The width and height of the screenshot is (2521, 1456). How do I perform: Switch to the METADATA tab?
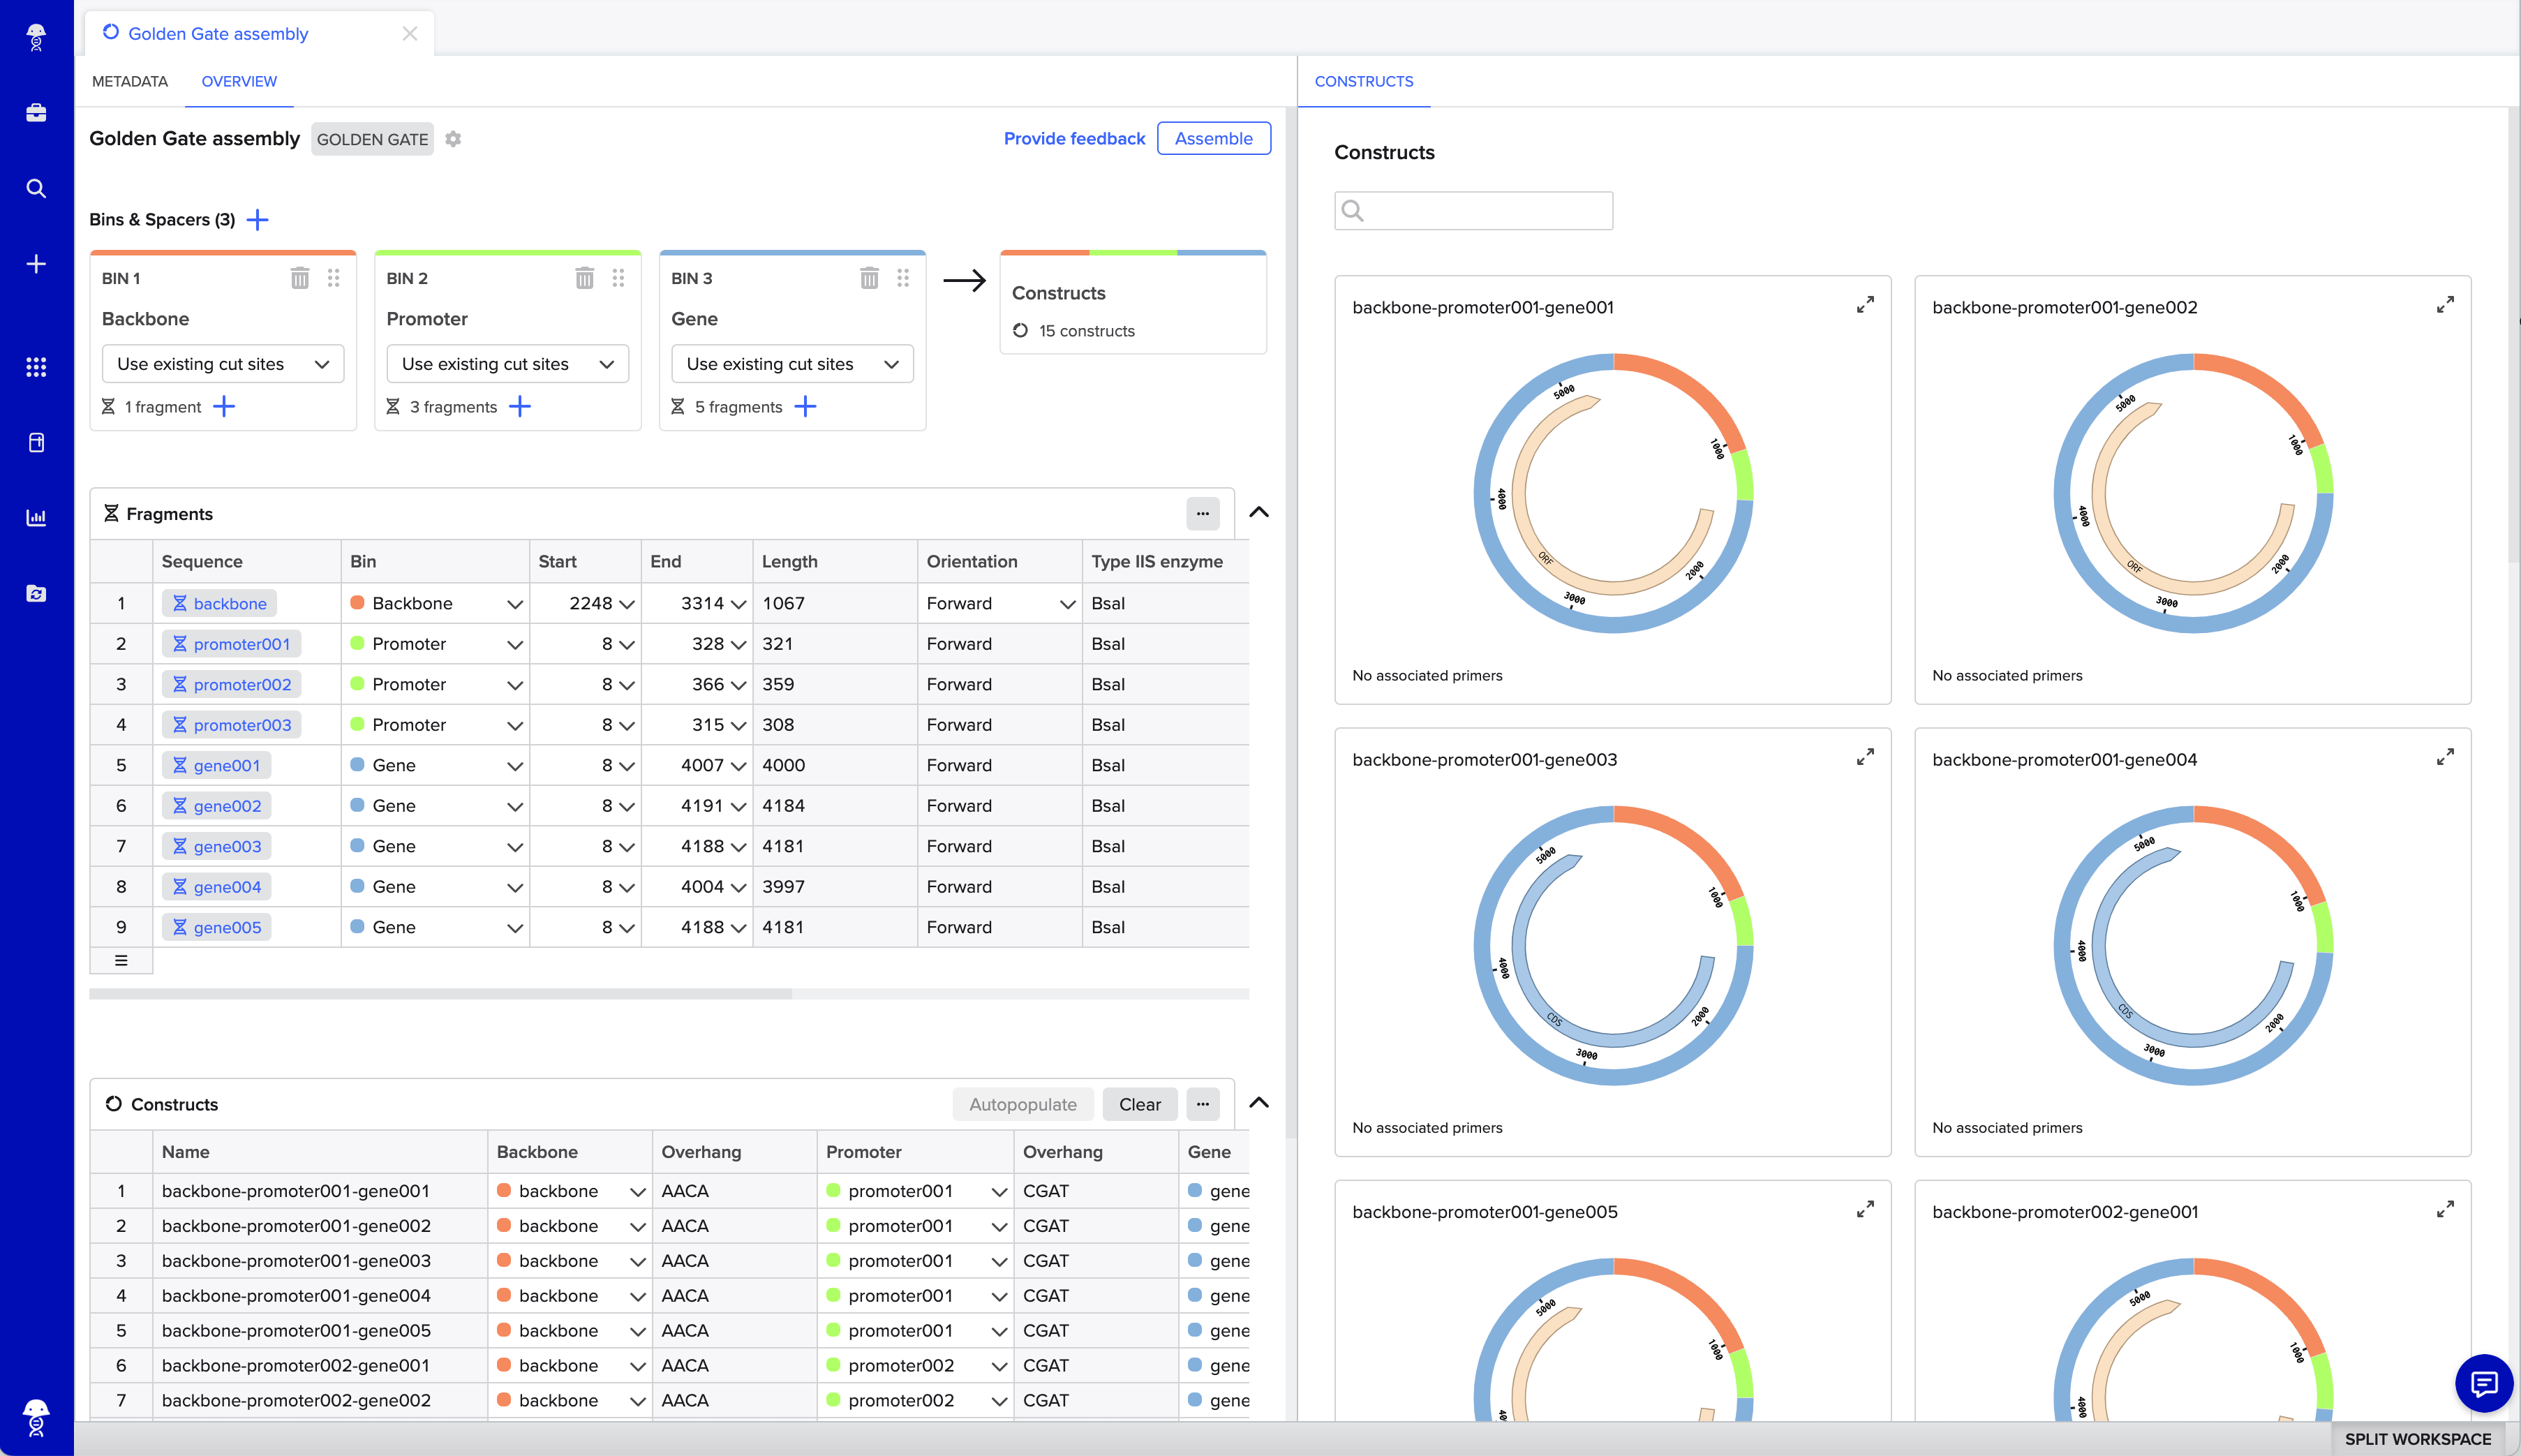tap(130, 81)
